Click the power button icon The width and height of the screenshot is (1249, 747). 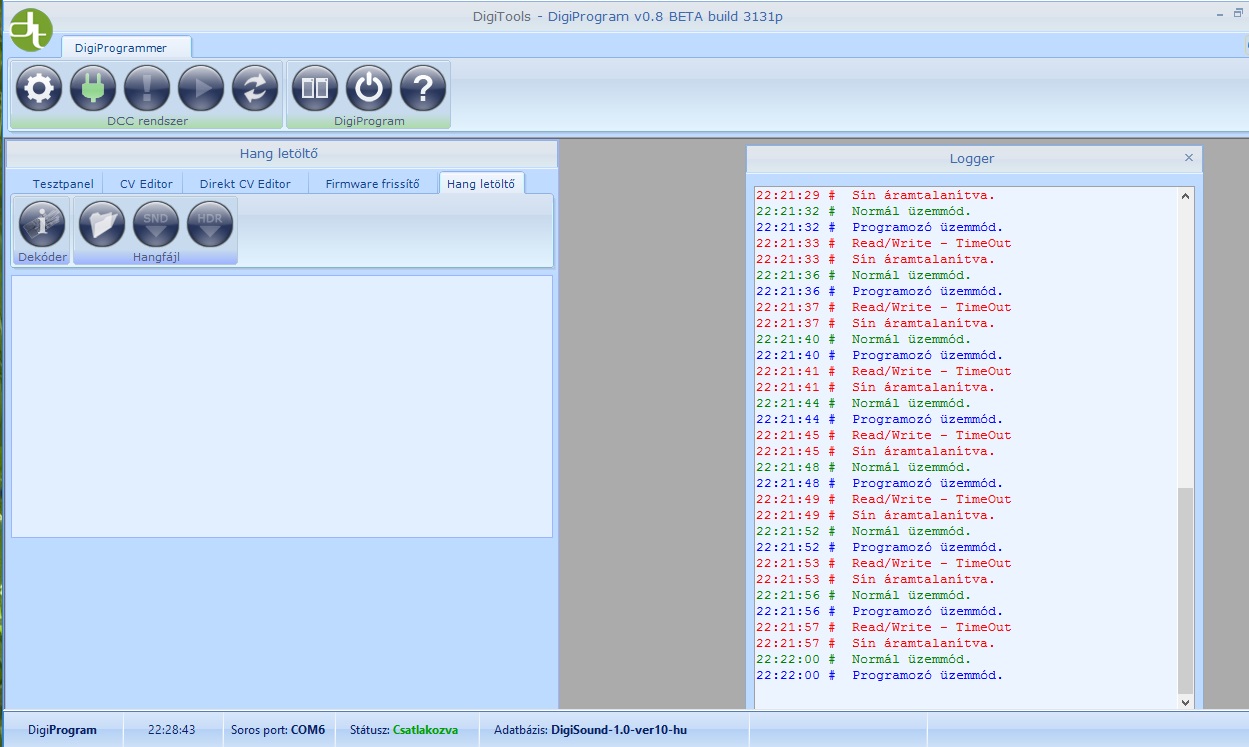369,88
